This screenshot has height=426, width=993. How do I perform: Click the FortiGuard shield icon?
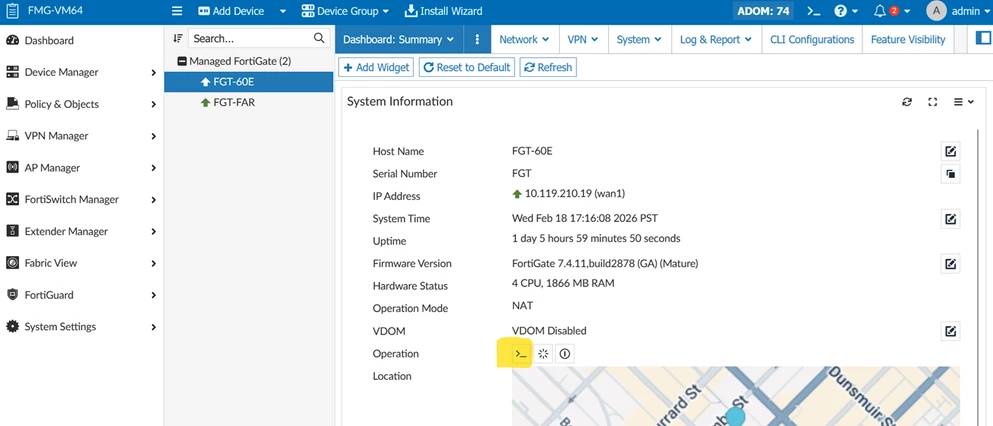pos(12,295)
